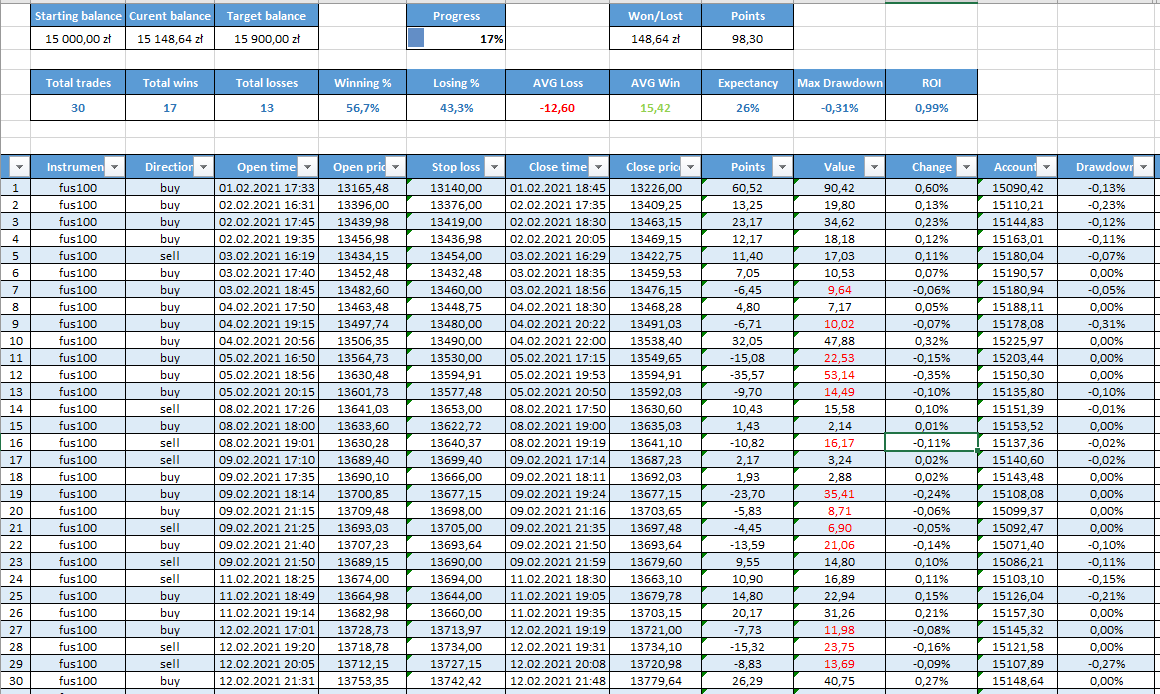
Task: Select account cell 15148,64 in last row
Action: click(1017, 681)
